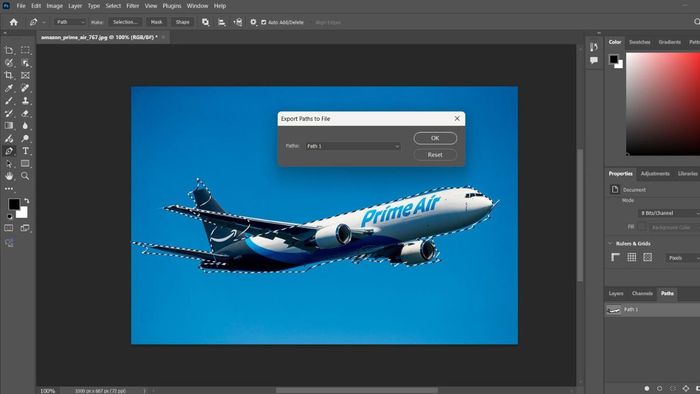Switch to the Layers tab
This screenshot has width=700, height=394.
(x=616, y=293)
